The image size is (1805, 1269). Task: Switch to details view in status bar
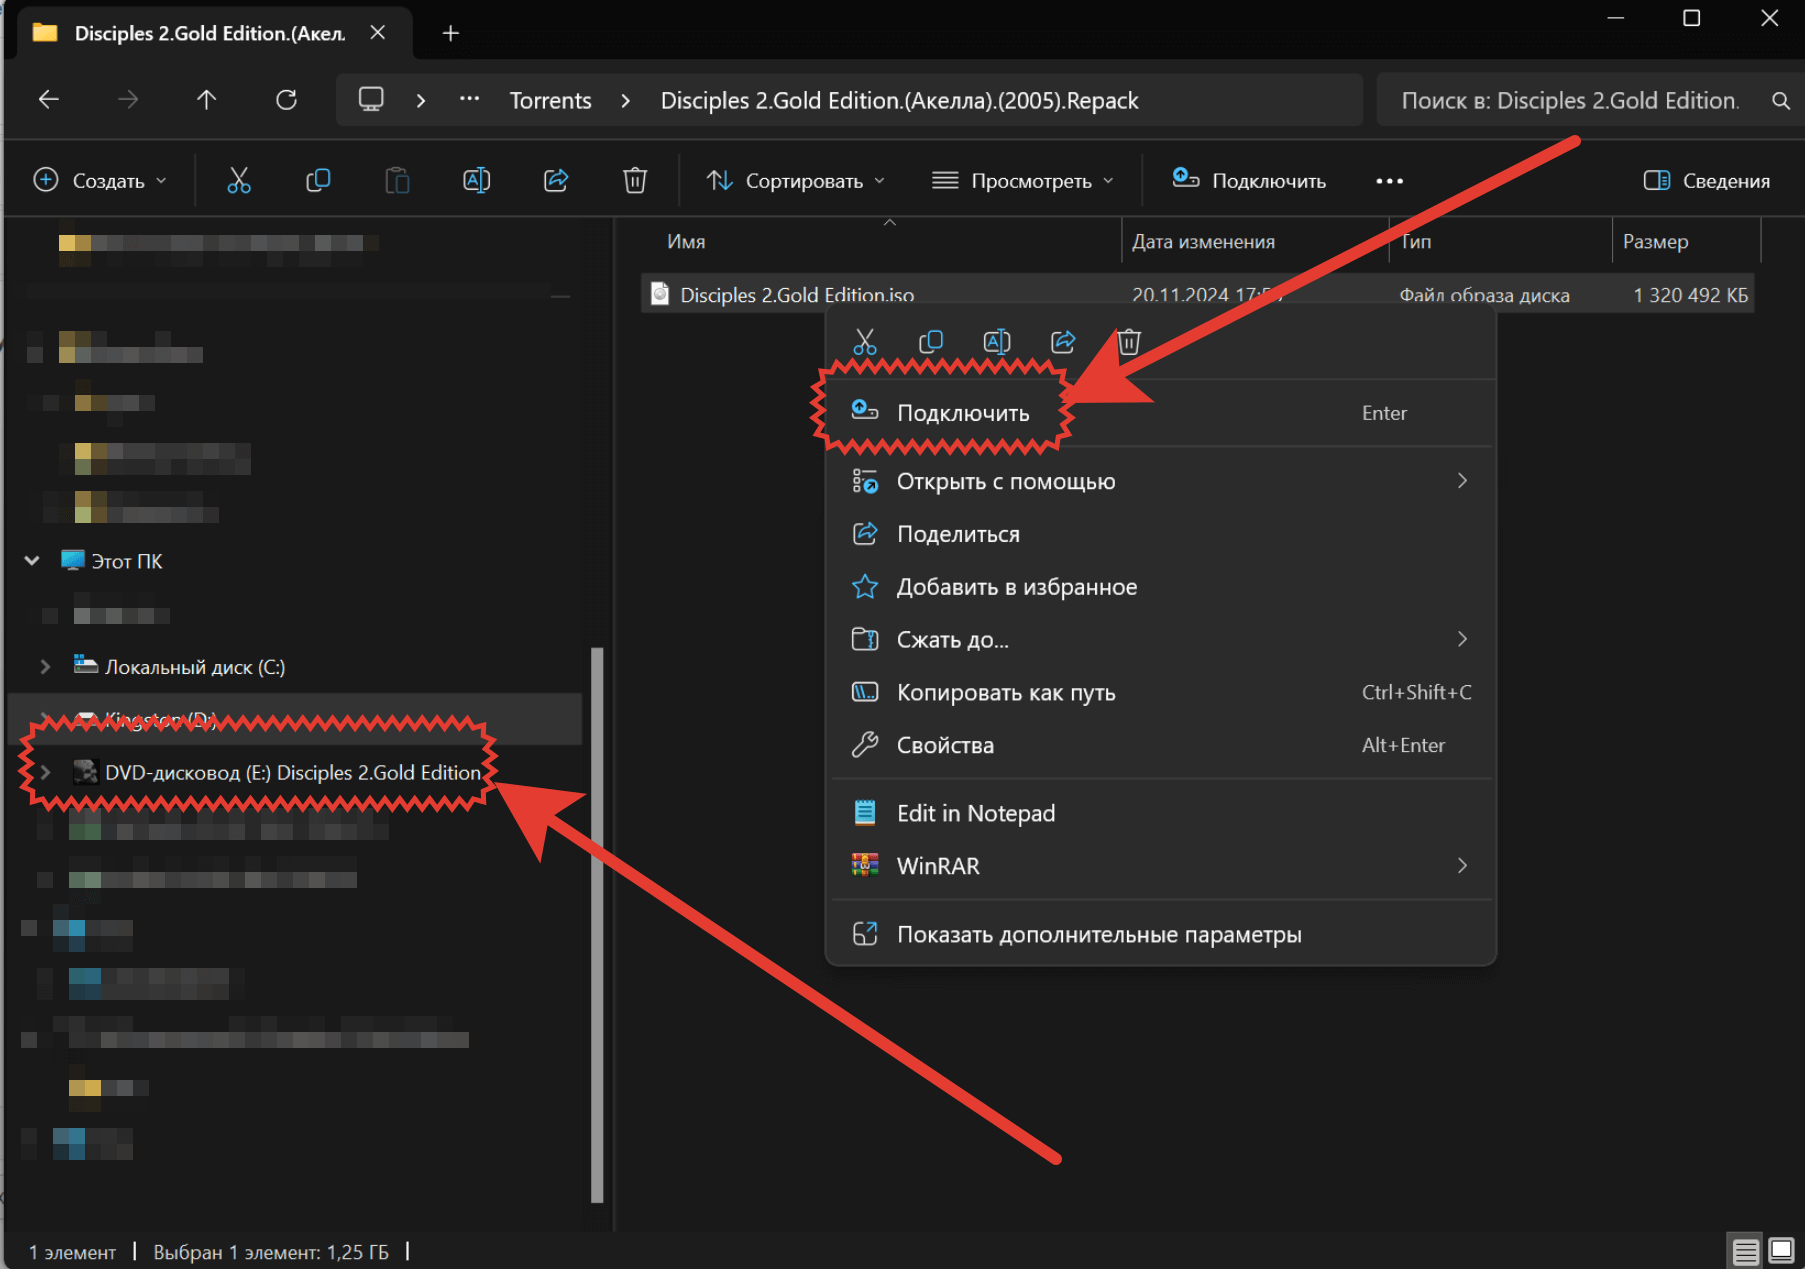1746,1251
